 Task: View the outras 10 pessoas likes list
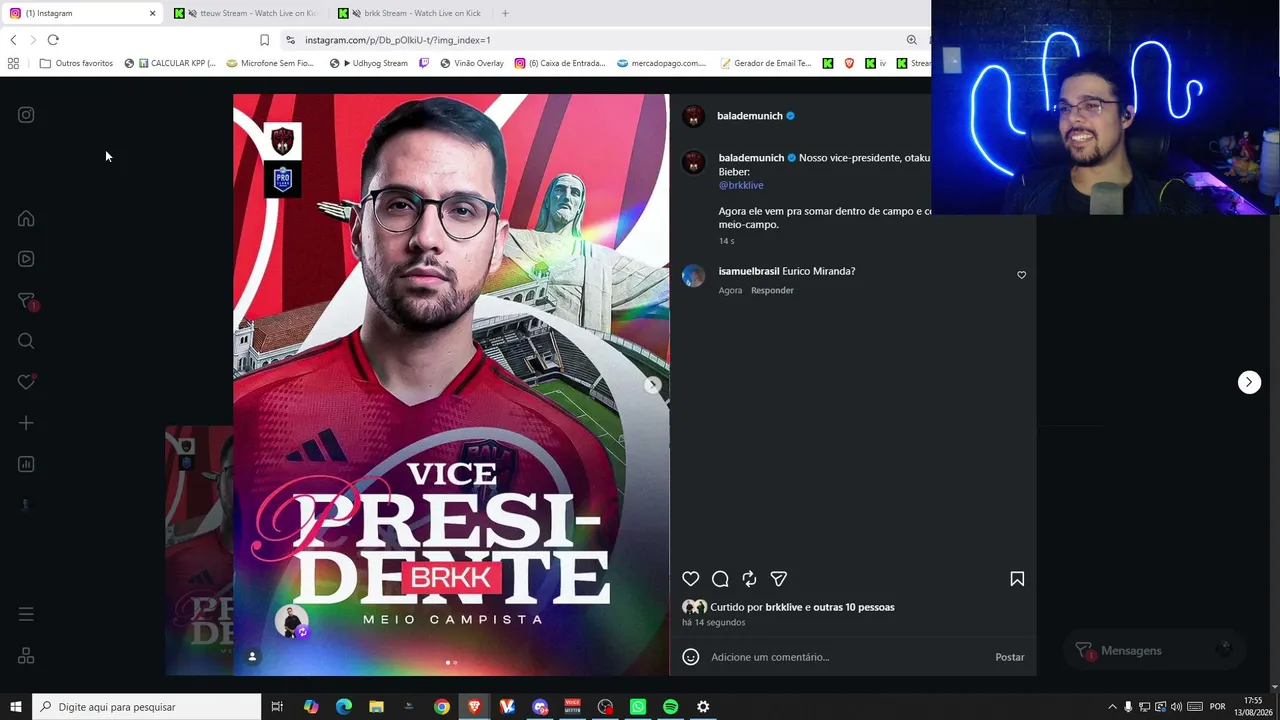(x=854, y=607)
